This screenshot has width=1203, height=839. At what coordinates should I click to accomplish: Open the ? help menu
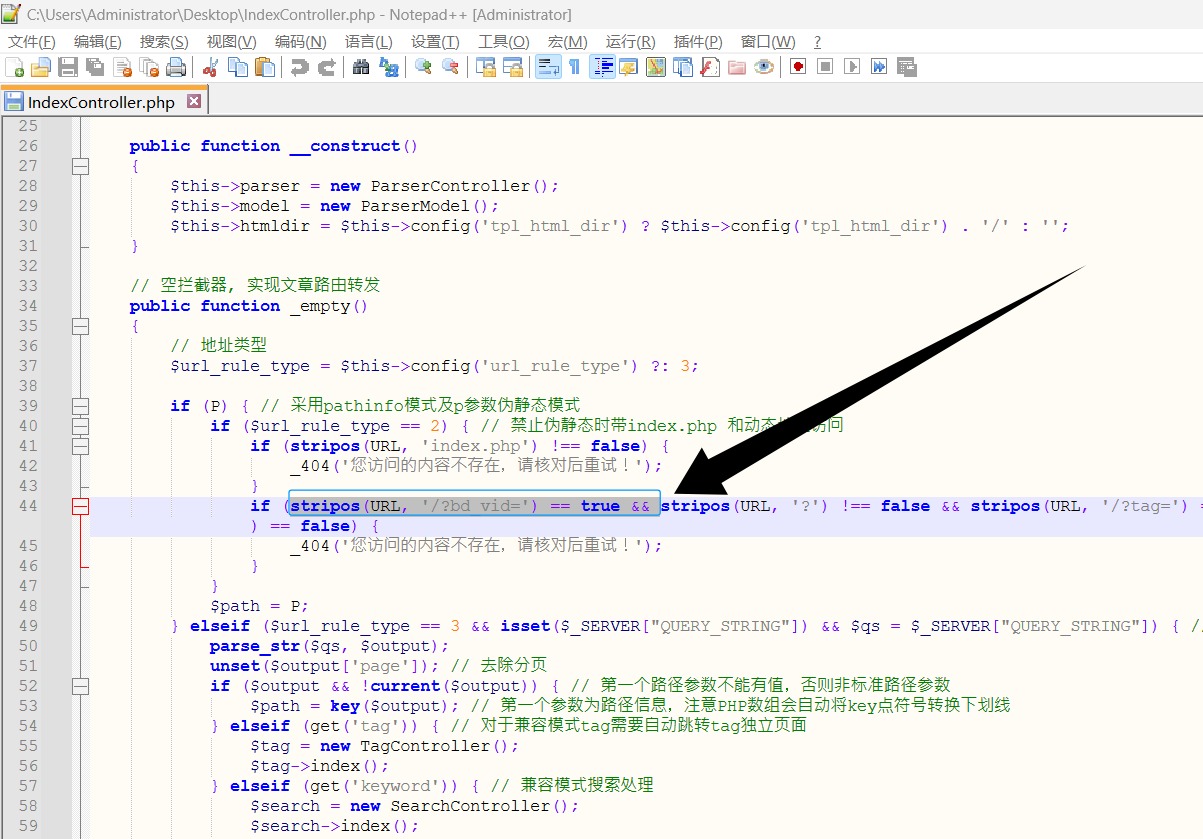(817, 41)
